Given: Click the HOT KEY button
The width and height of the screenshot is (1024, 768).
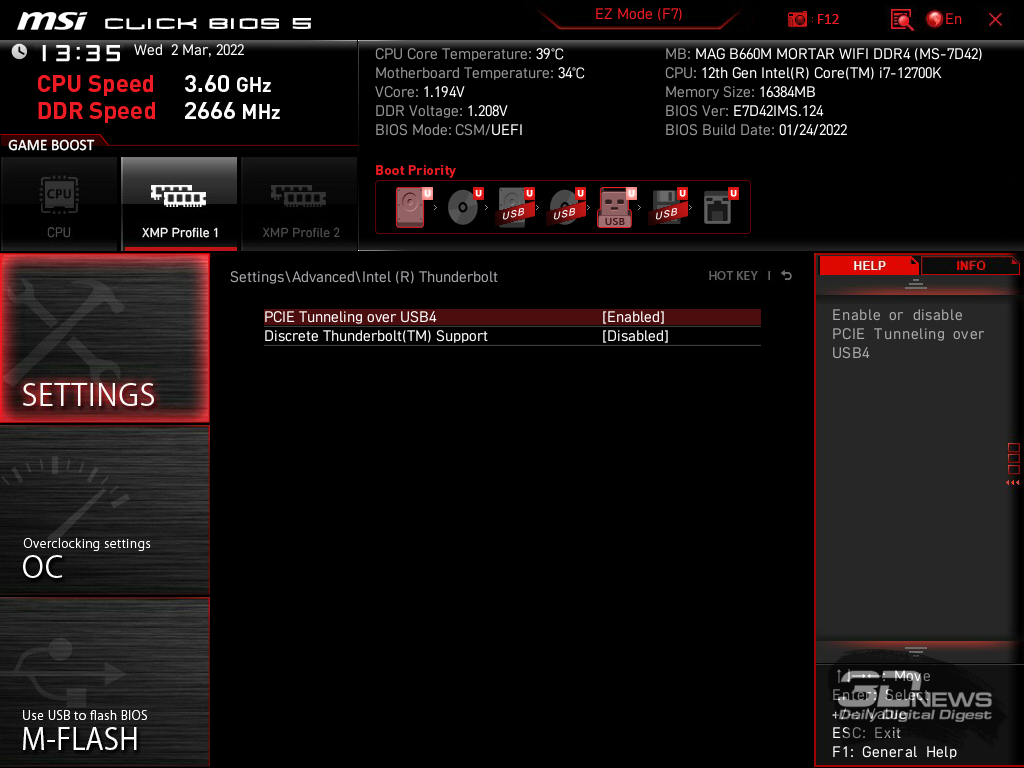Looking at the screenshot, I should point(733,276).
